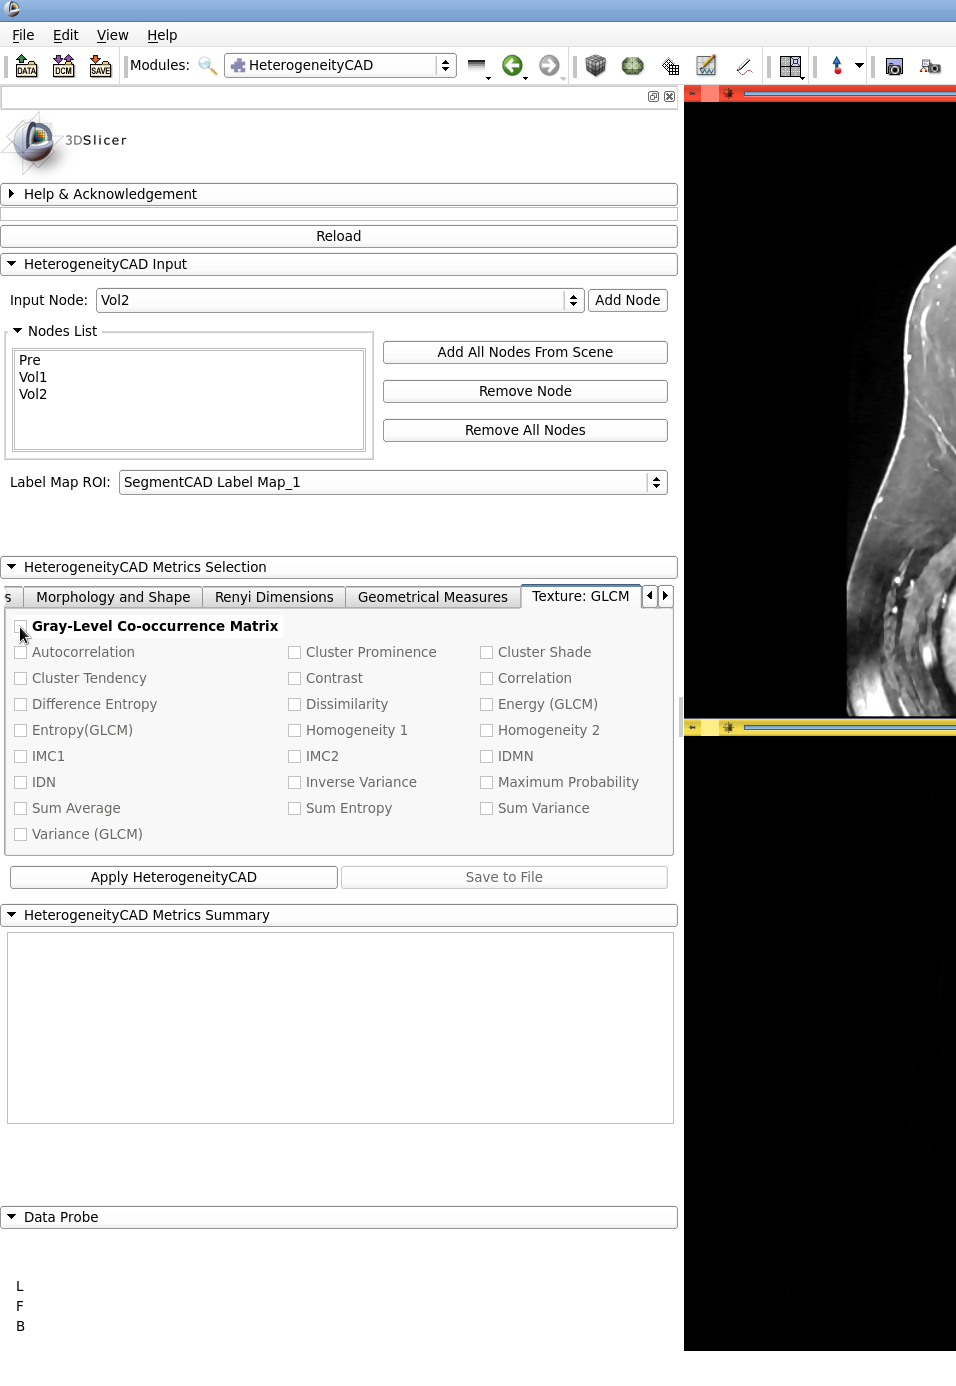
Task: Open the Label Map ROI dropdown
Action: coord(392,482)
